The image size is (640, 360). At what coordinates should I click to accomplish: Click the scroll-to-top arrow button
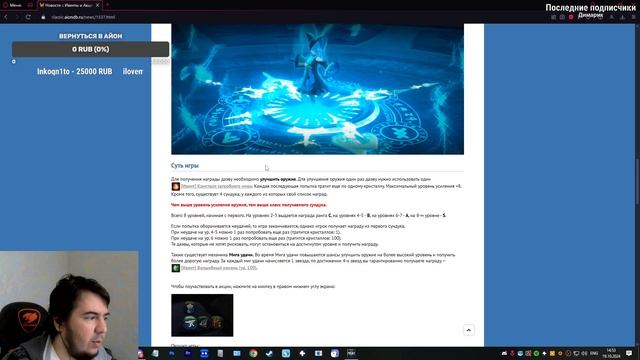[469, 330]
